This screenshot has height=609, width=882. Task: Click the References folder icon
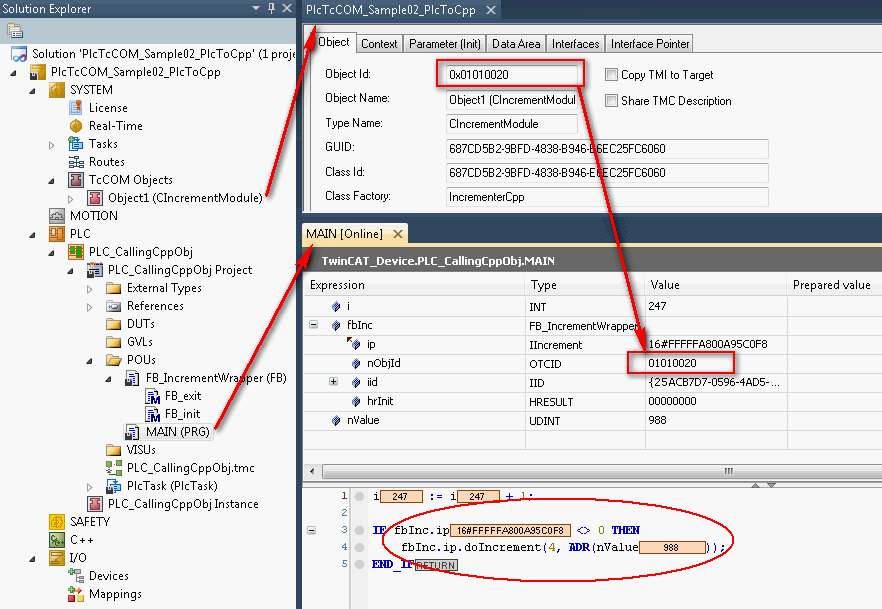114,306
